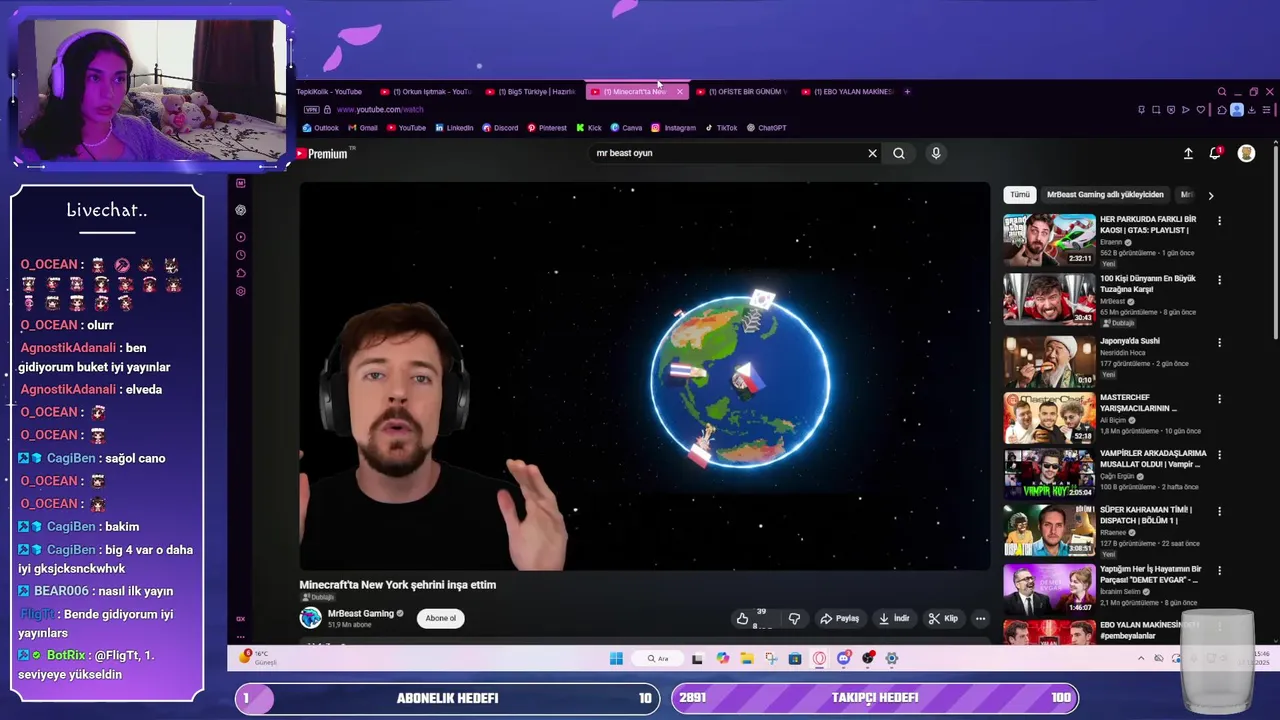1280x720 pixels.
Task: Open YouTube upload/create icon
Action: (x=1188, y=153)
